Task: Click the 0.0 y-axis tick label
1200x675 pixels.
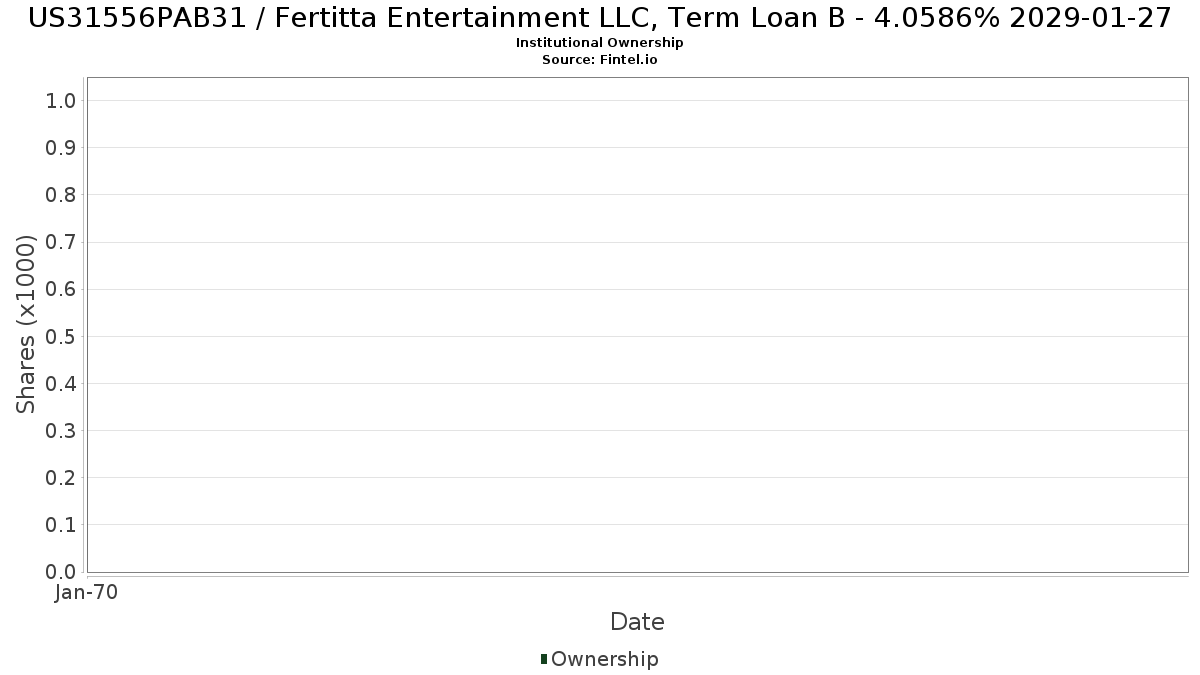Action: pos(61,572)
